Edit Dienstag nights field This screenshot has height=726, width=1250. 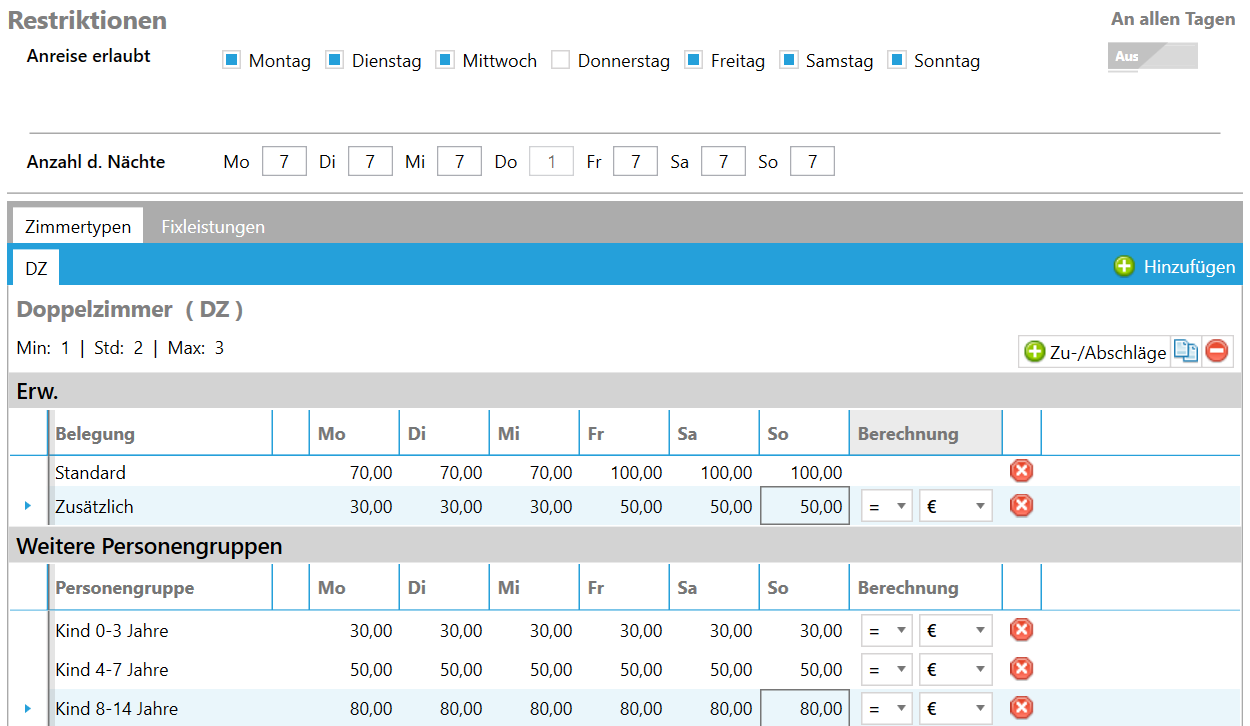[370, 161]
